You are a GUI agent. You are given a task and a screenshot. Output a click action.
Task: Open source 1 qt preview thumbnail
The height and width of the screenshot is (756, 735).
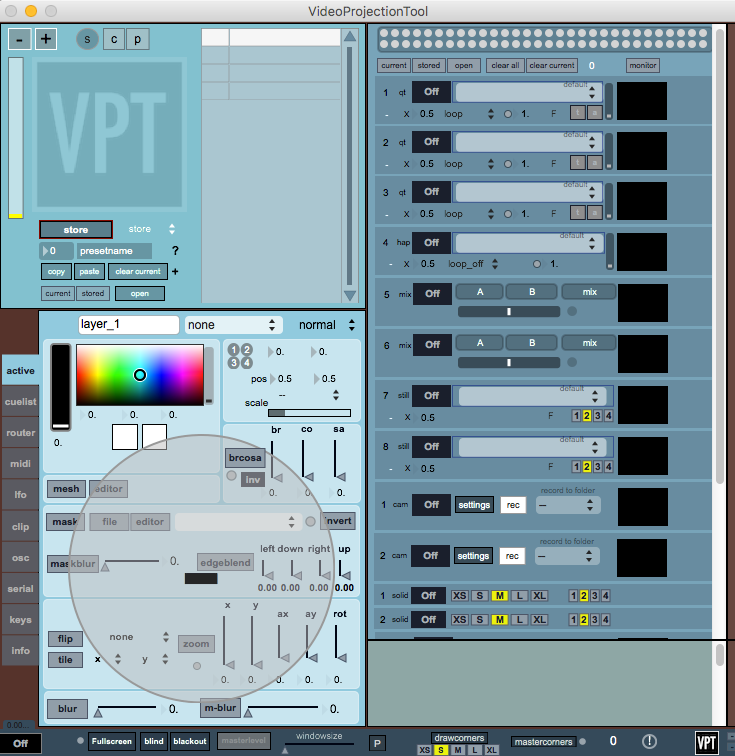click(642, 101)
